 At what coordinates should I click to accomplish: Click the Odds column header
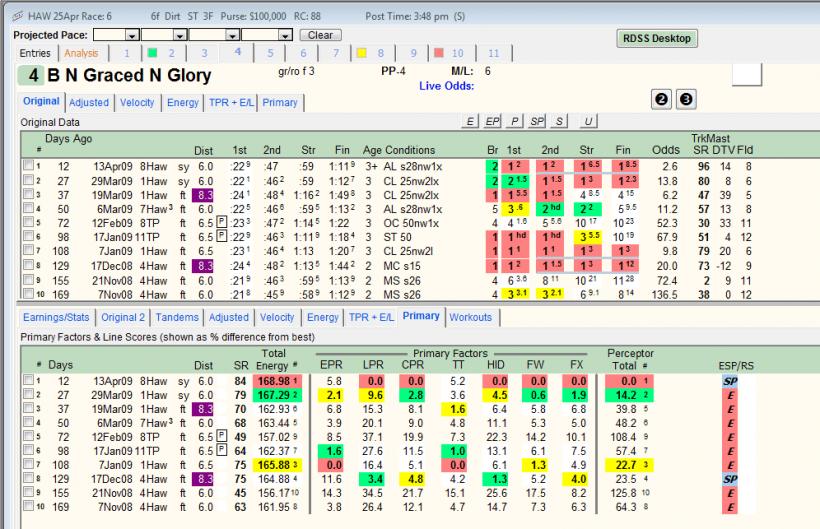(x=666, y=150)
